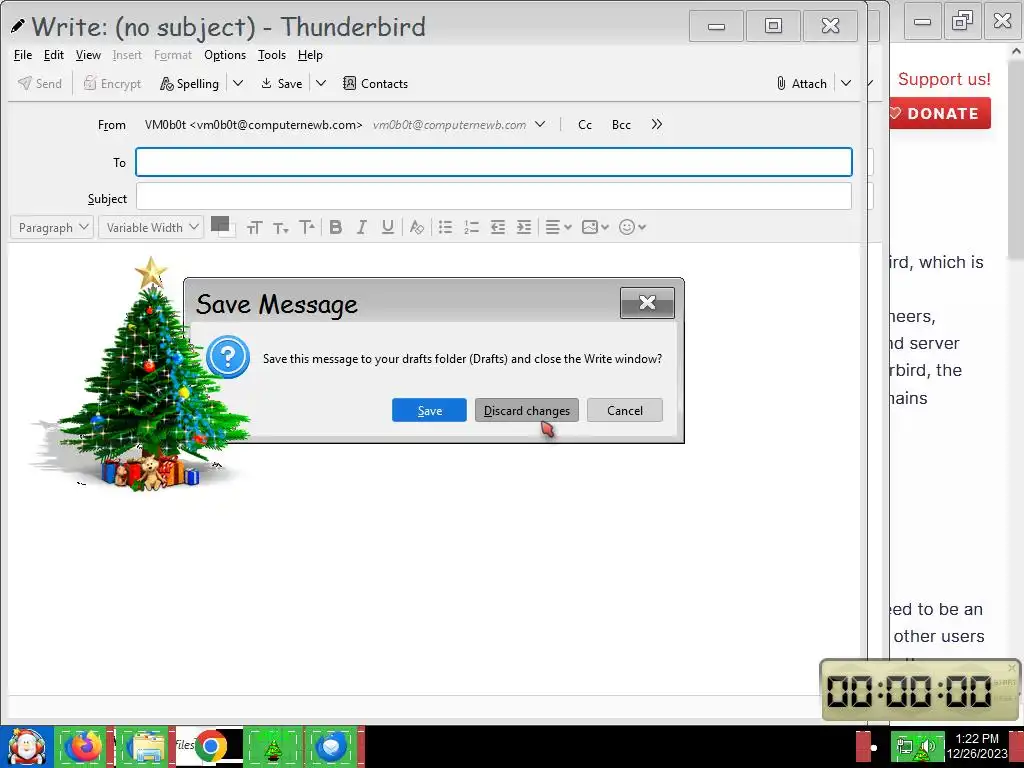Click the volume icon in system tray
1024x768 pixels.
(x=926, y=746)
